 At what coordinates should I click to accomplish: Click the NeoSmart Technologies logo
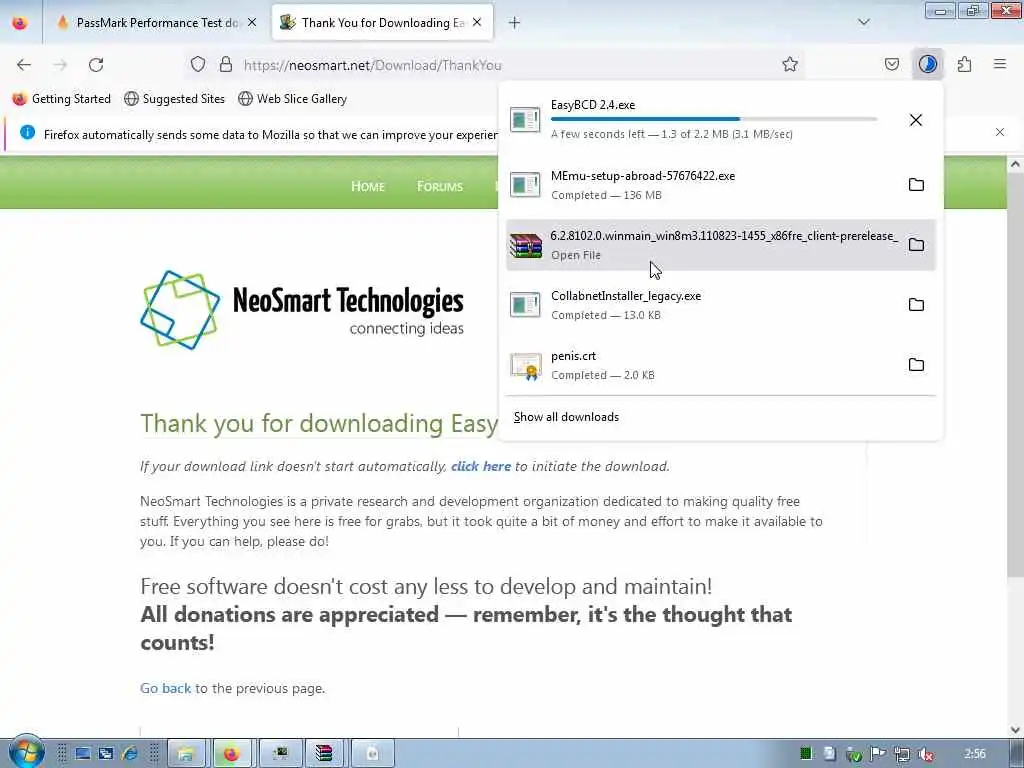coord(302,310)
